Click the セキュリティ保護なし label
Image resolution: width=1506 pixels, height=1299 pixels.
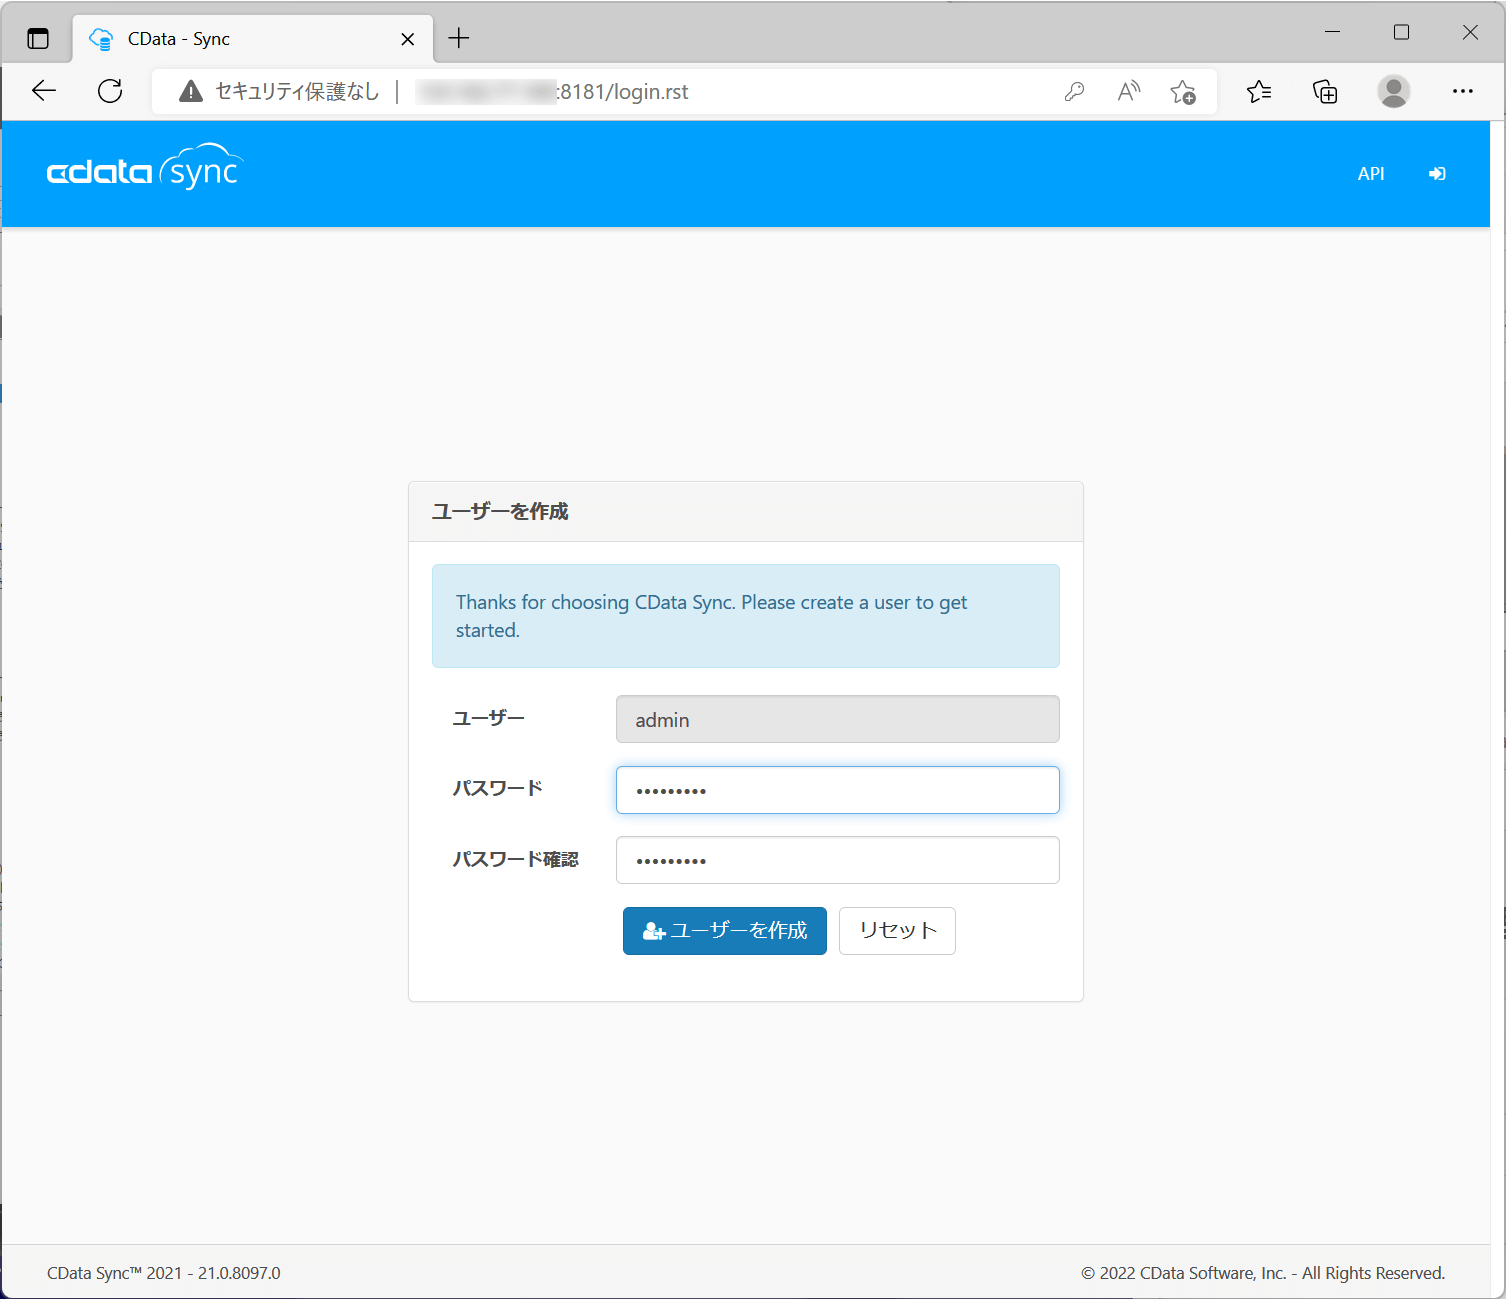click(297, 92)
